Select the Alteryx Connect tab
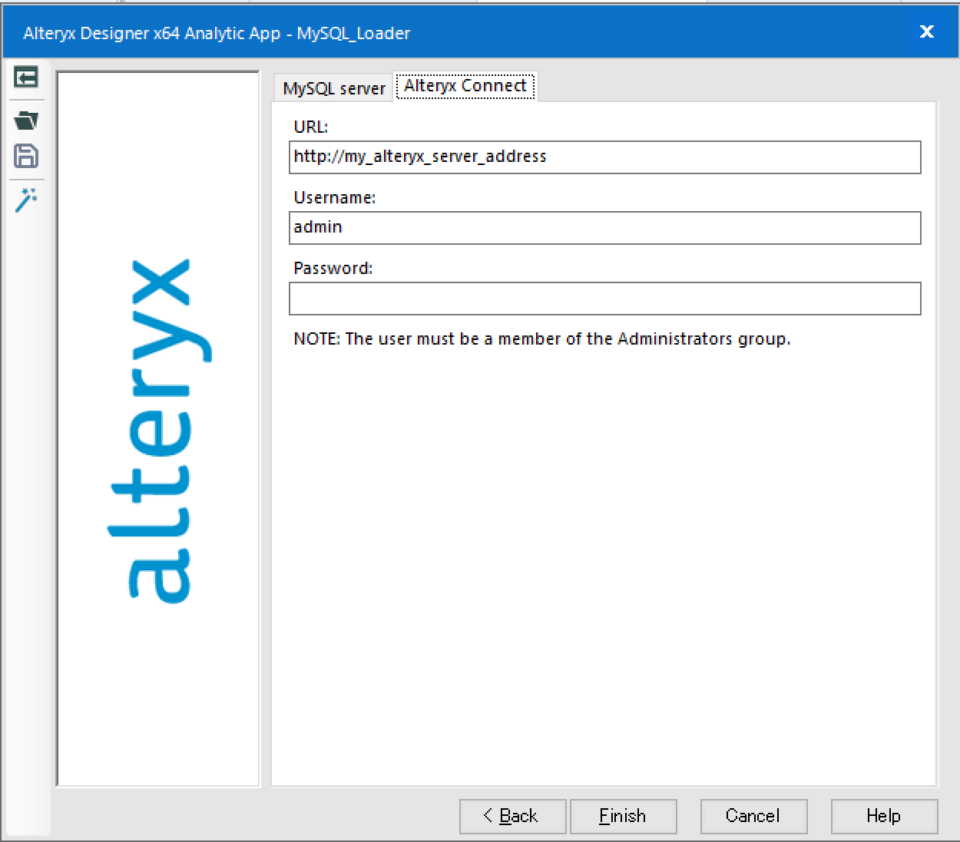The width and height of the screenshot is (960, 842). point(465,86)
